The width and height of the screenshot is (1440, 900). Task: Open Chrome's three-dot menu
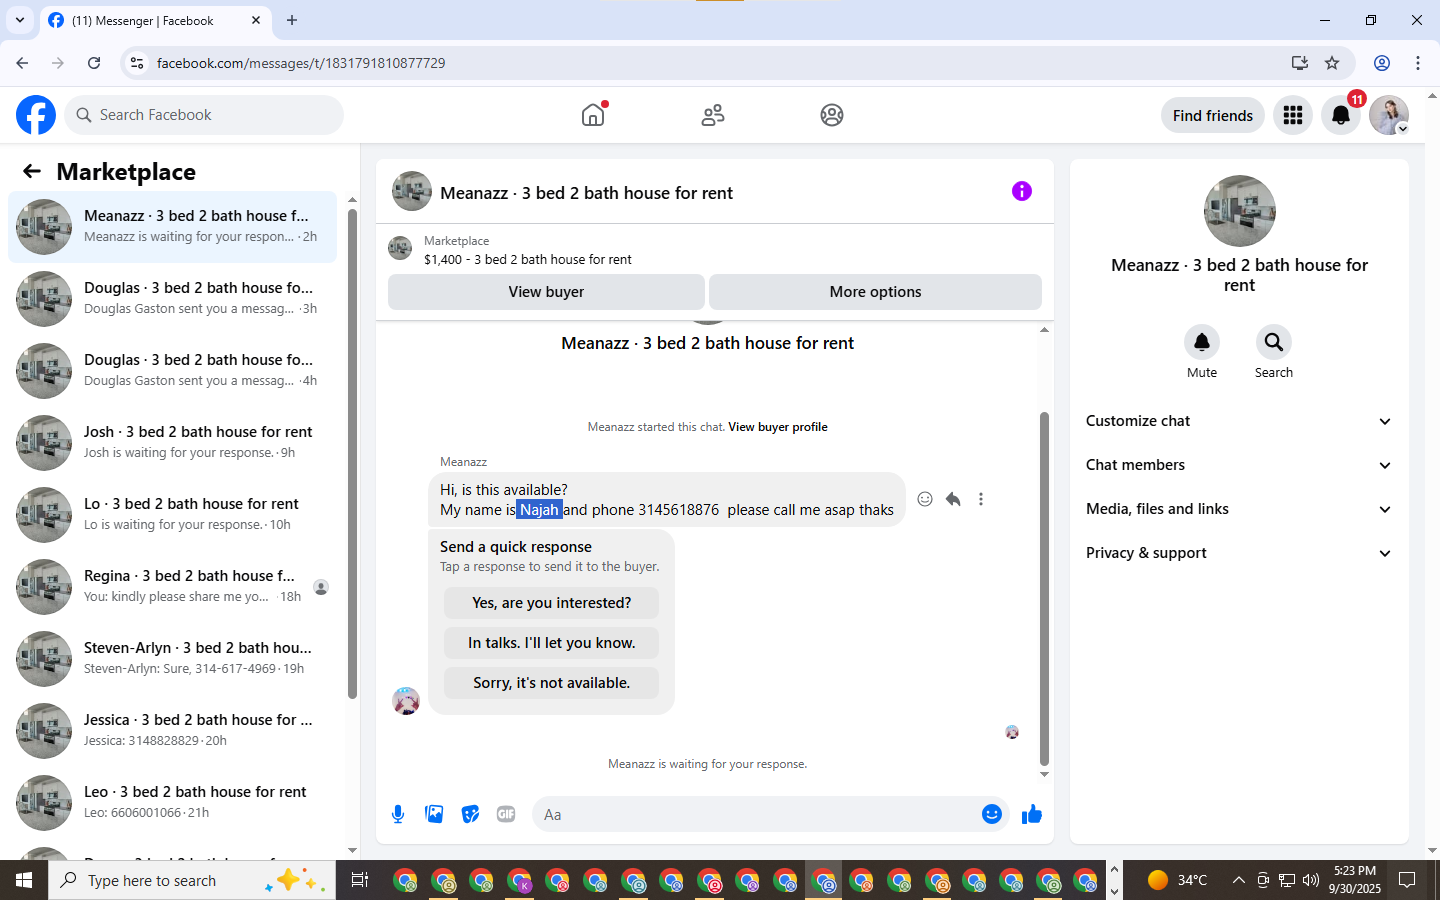(x=1418, y=63)
